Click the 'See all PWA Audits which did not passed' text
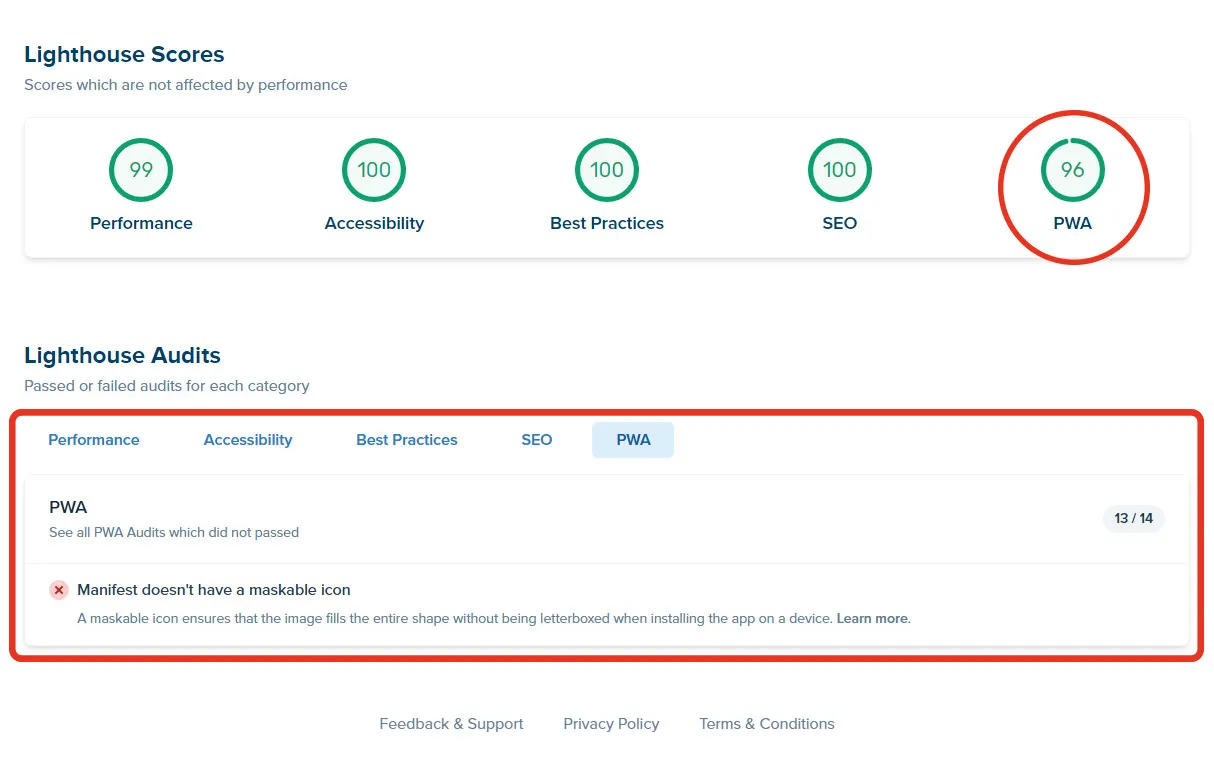This screenshot has height=762, width=1214. point(174,533)
